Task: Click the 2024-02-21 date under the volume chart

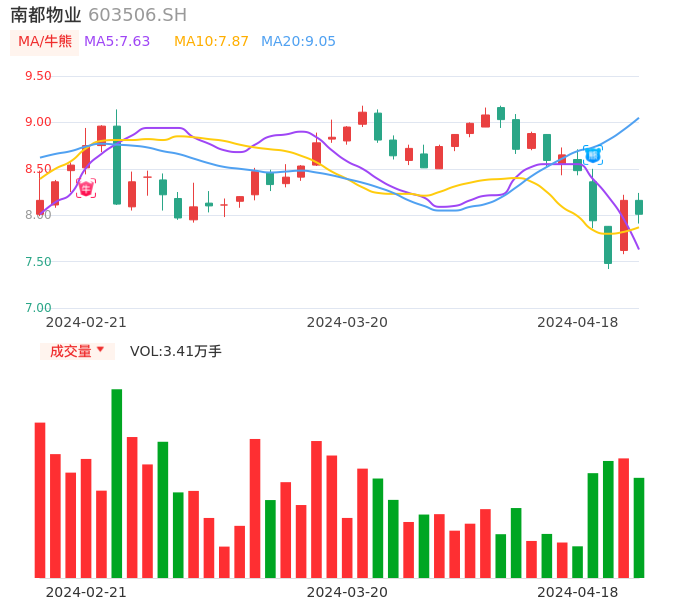Action: (86, 592)
